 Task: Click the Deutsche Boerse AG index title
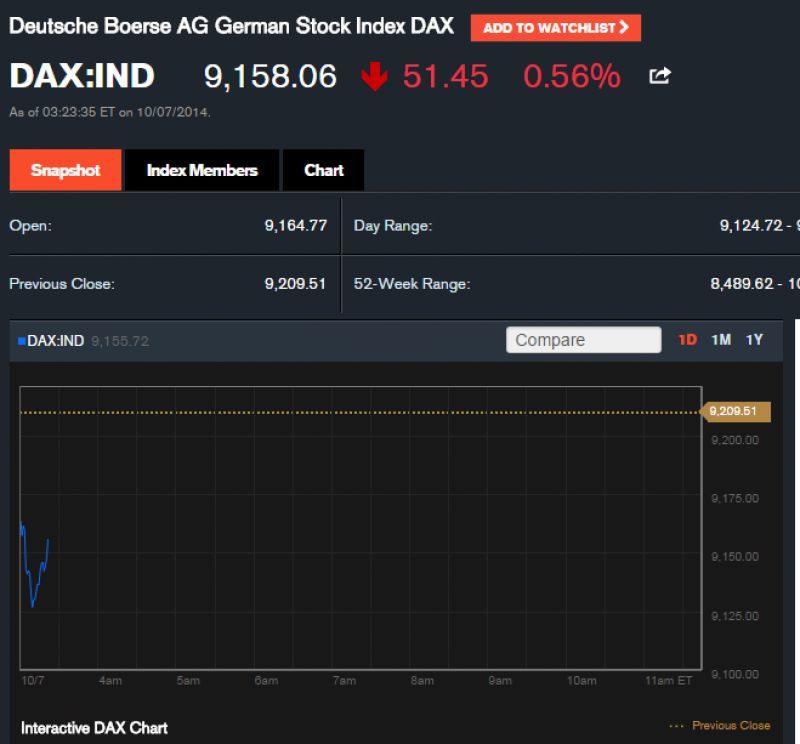[232, 26]
